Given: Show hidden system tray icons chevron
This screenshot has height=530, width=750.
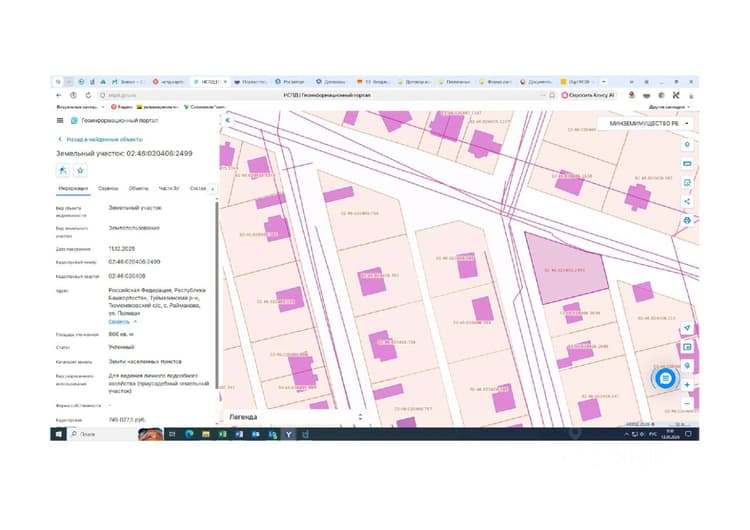Looking at the screenshot, I should coord(626,434).
